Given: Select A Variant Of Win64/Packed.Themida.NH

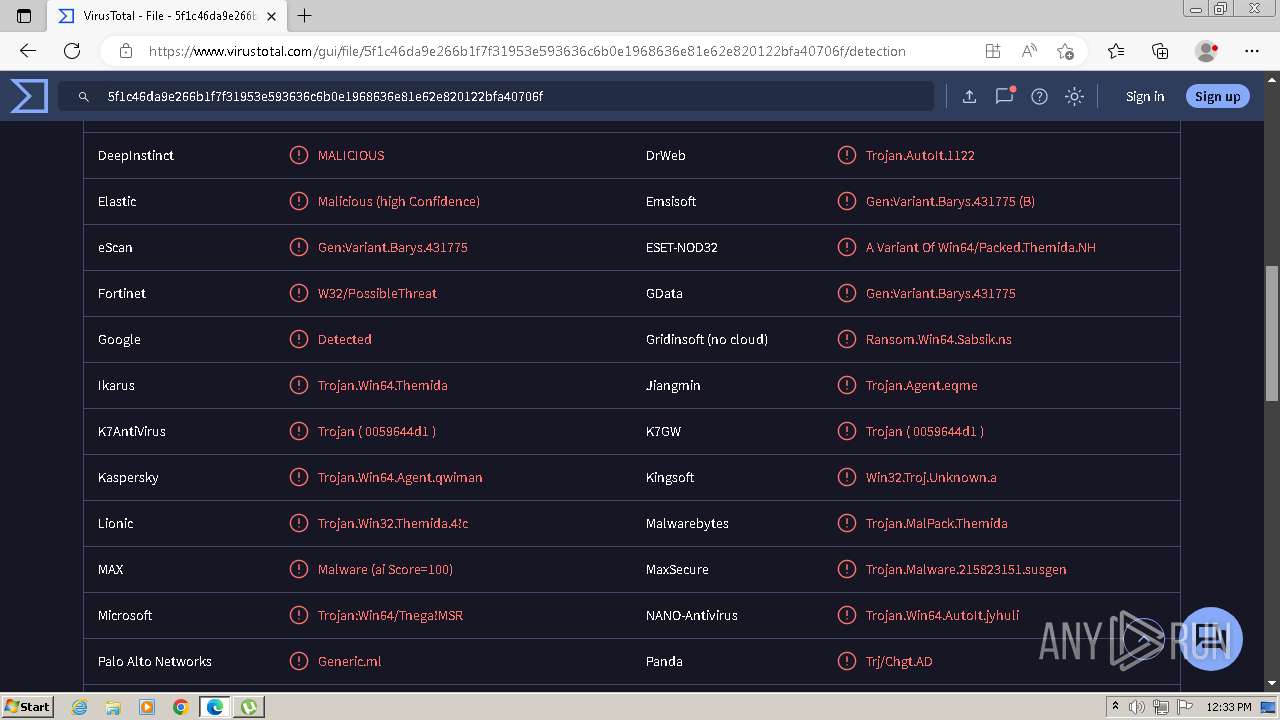Looking at the screenshot, I should 981,247.
